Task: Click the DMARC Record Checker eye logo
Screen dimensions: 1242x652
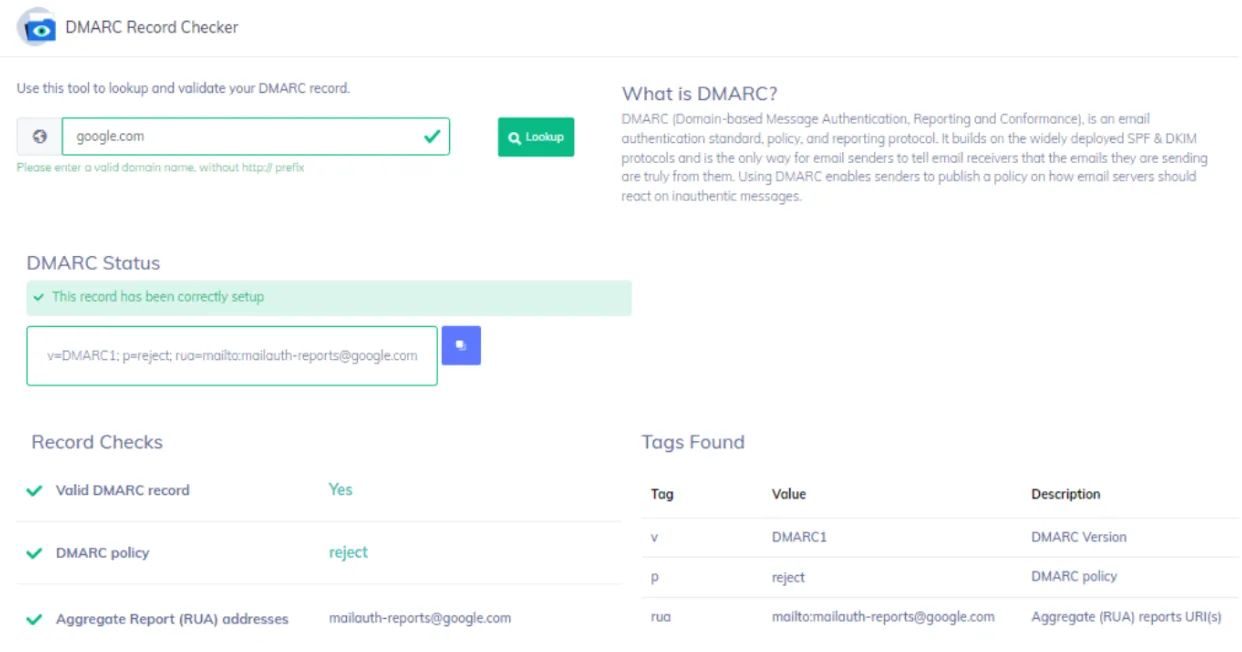Action: [36, 27]
